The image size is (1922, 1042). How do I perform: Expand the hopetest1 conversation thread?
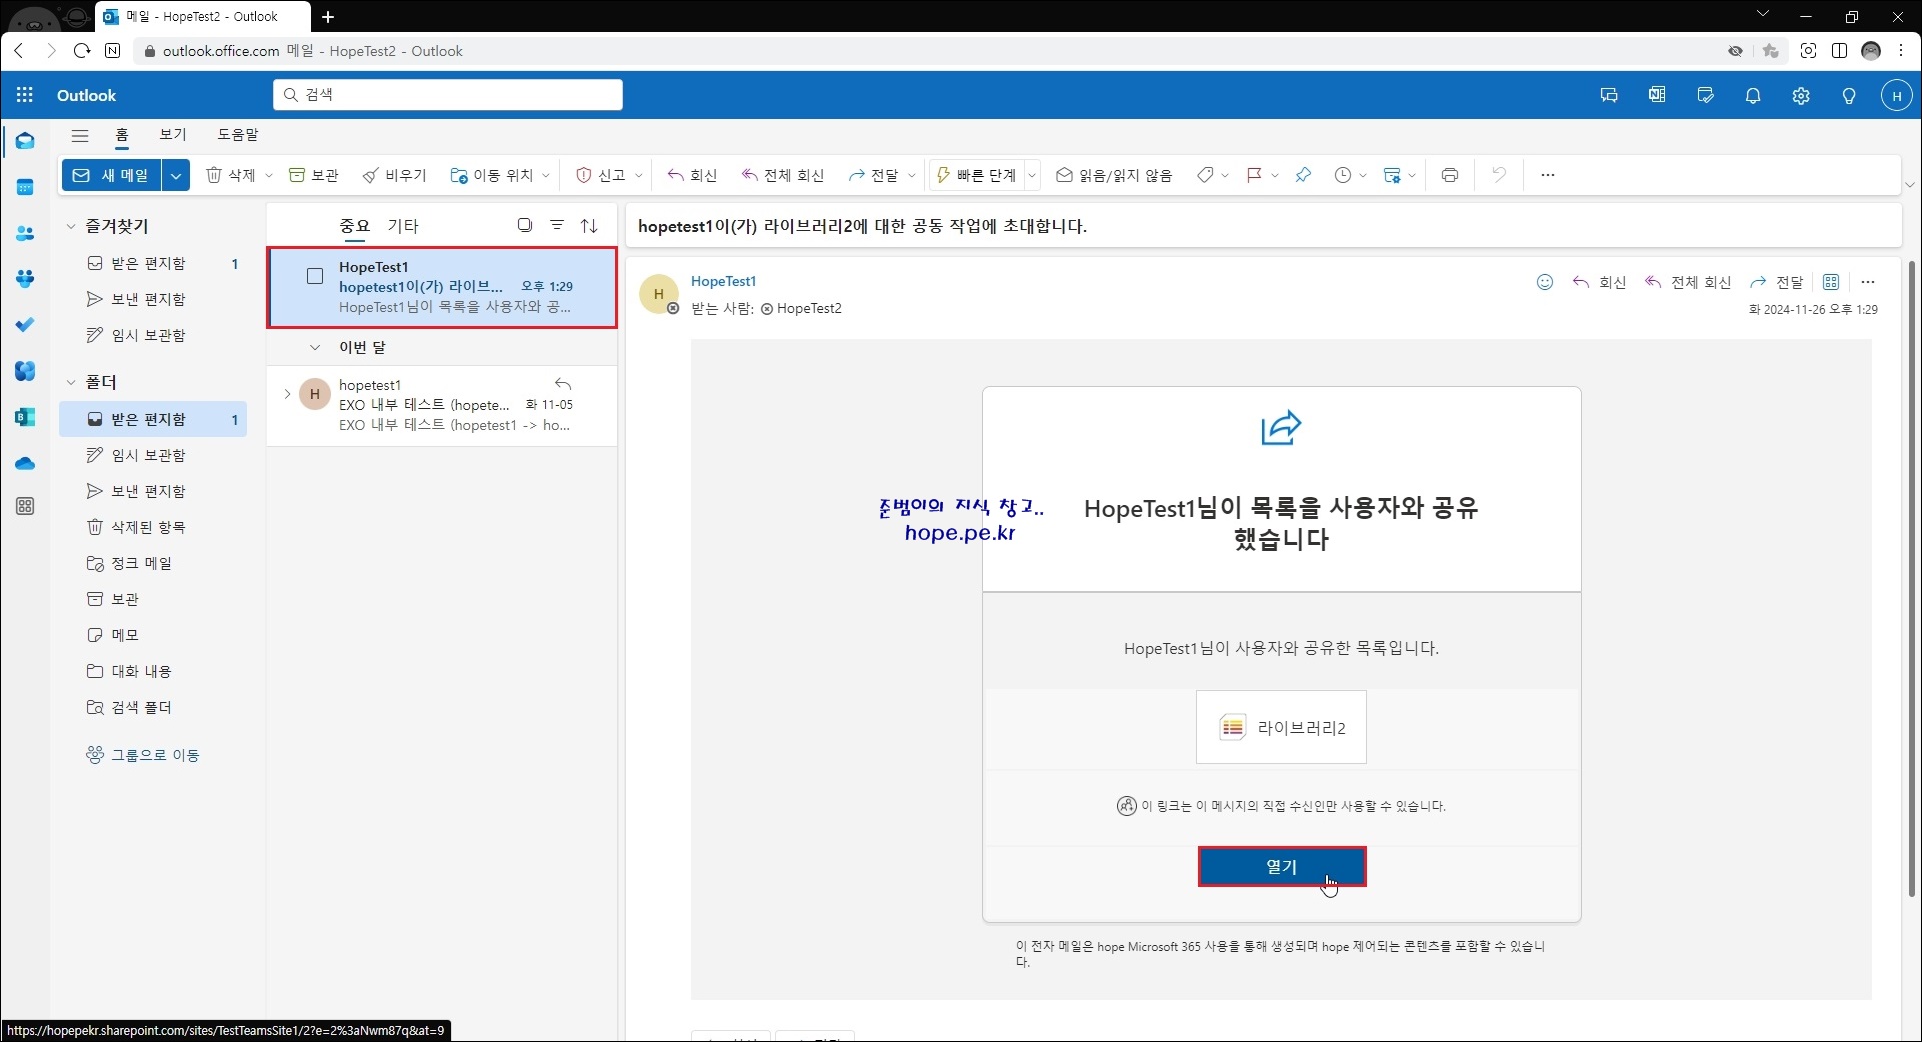[x=287, y=394]
